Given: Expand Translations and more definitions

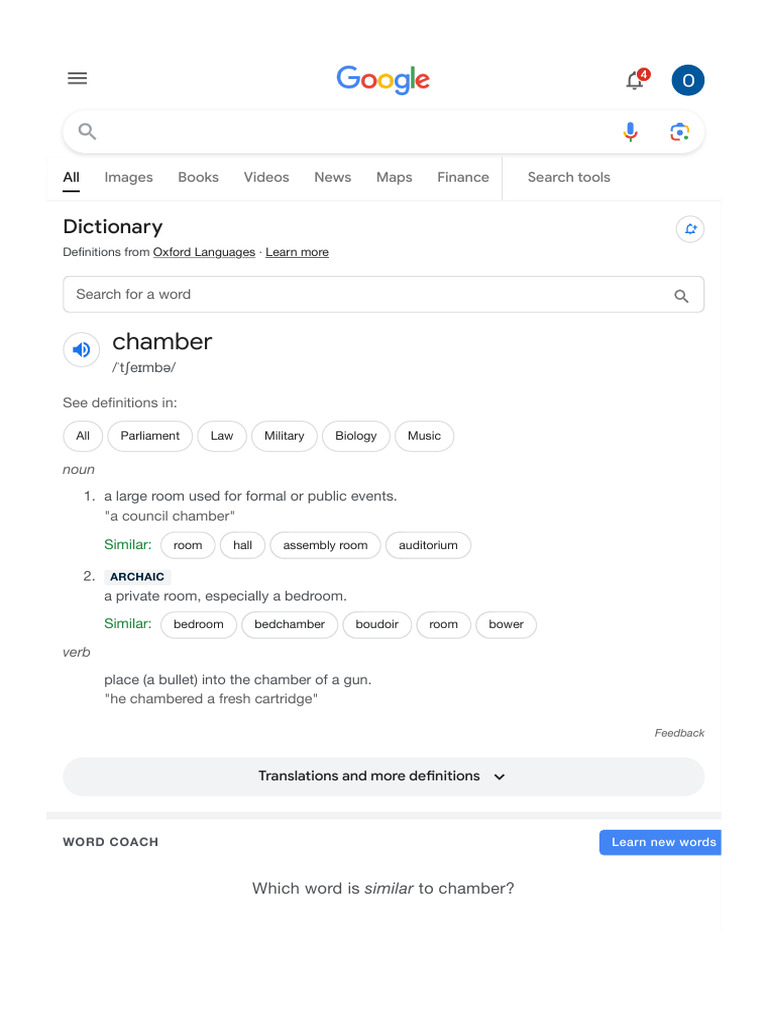Looking at the screenshot, I should click(383, 777).
